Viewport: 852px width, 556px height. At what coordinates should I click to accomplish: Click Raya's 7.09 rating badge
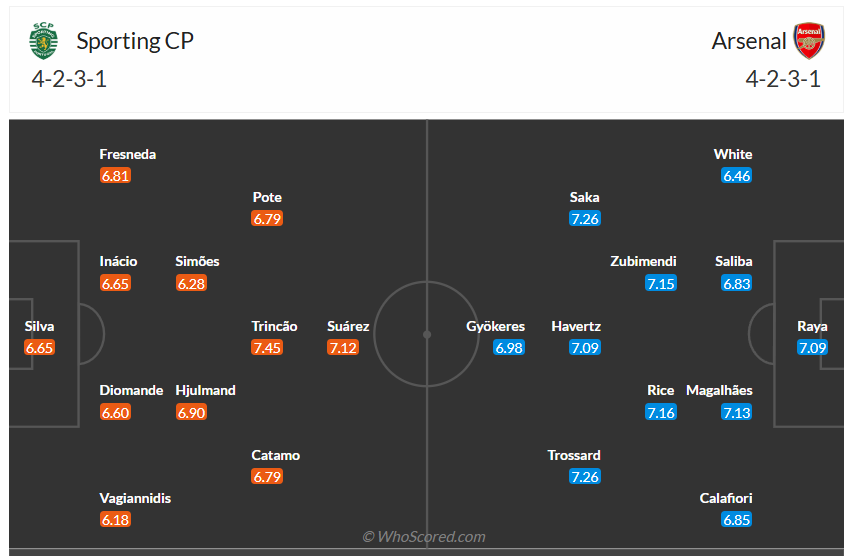pos(812,348)
